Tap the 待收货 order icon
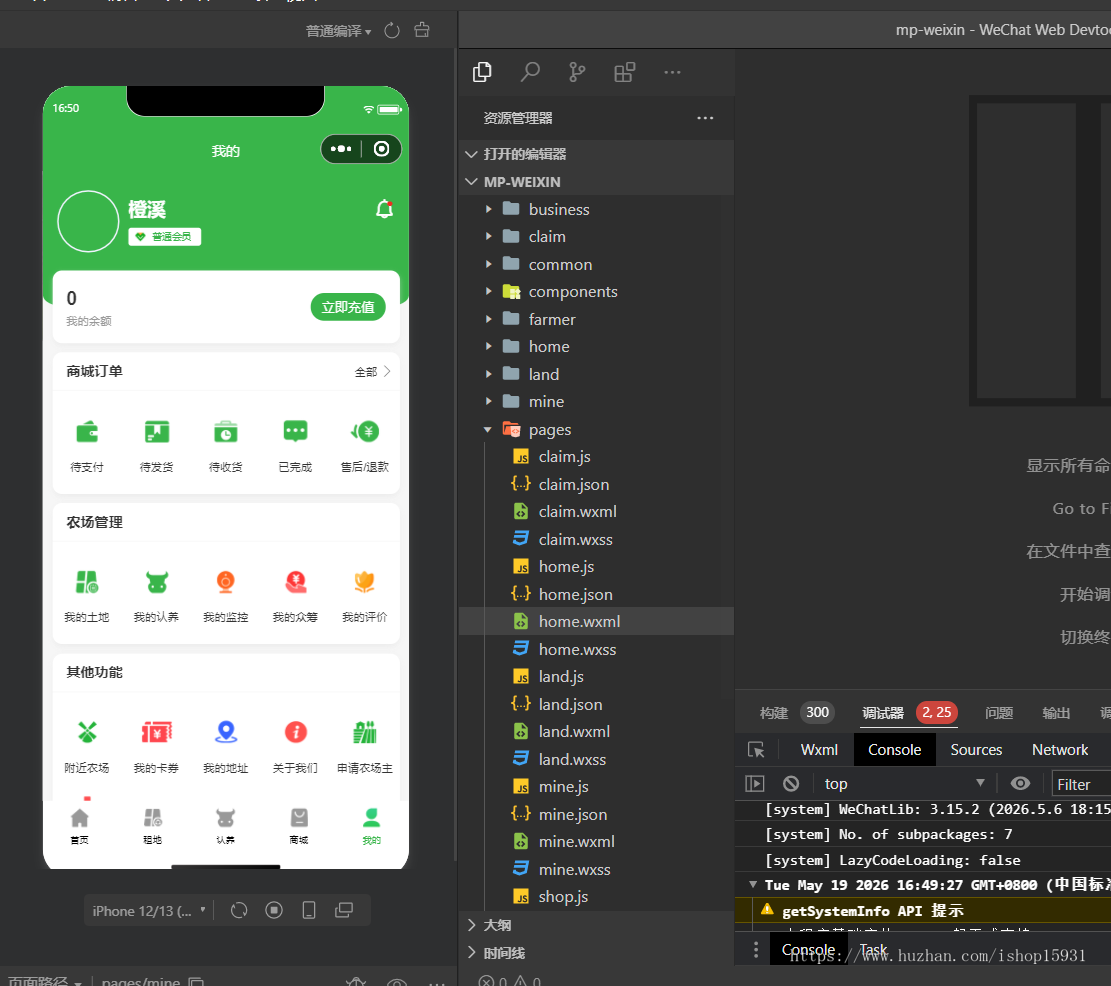Viewport: 1111px width, 986px height. pyautogui.click(x=225, y=431)
